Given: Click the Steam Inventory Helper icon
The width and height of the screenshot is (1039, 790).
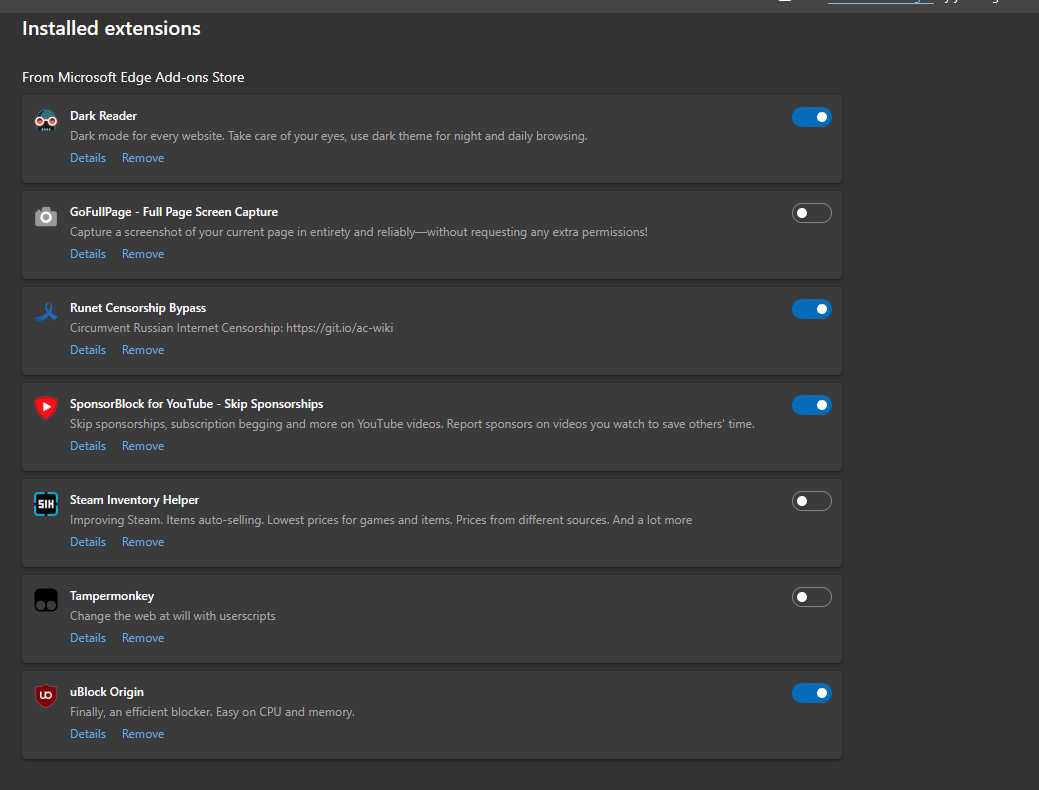Looking at the screenshot, I should coord(46,504).
